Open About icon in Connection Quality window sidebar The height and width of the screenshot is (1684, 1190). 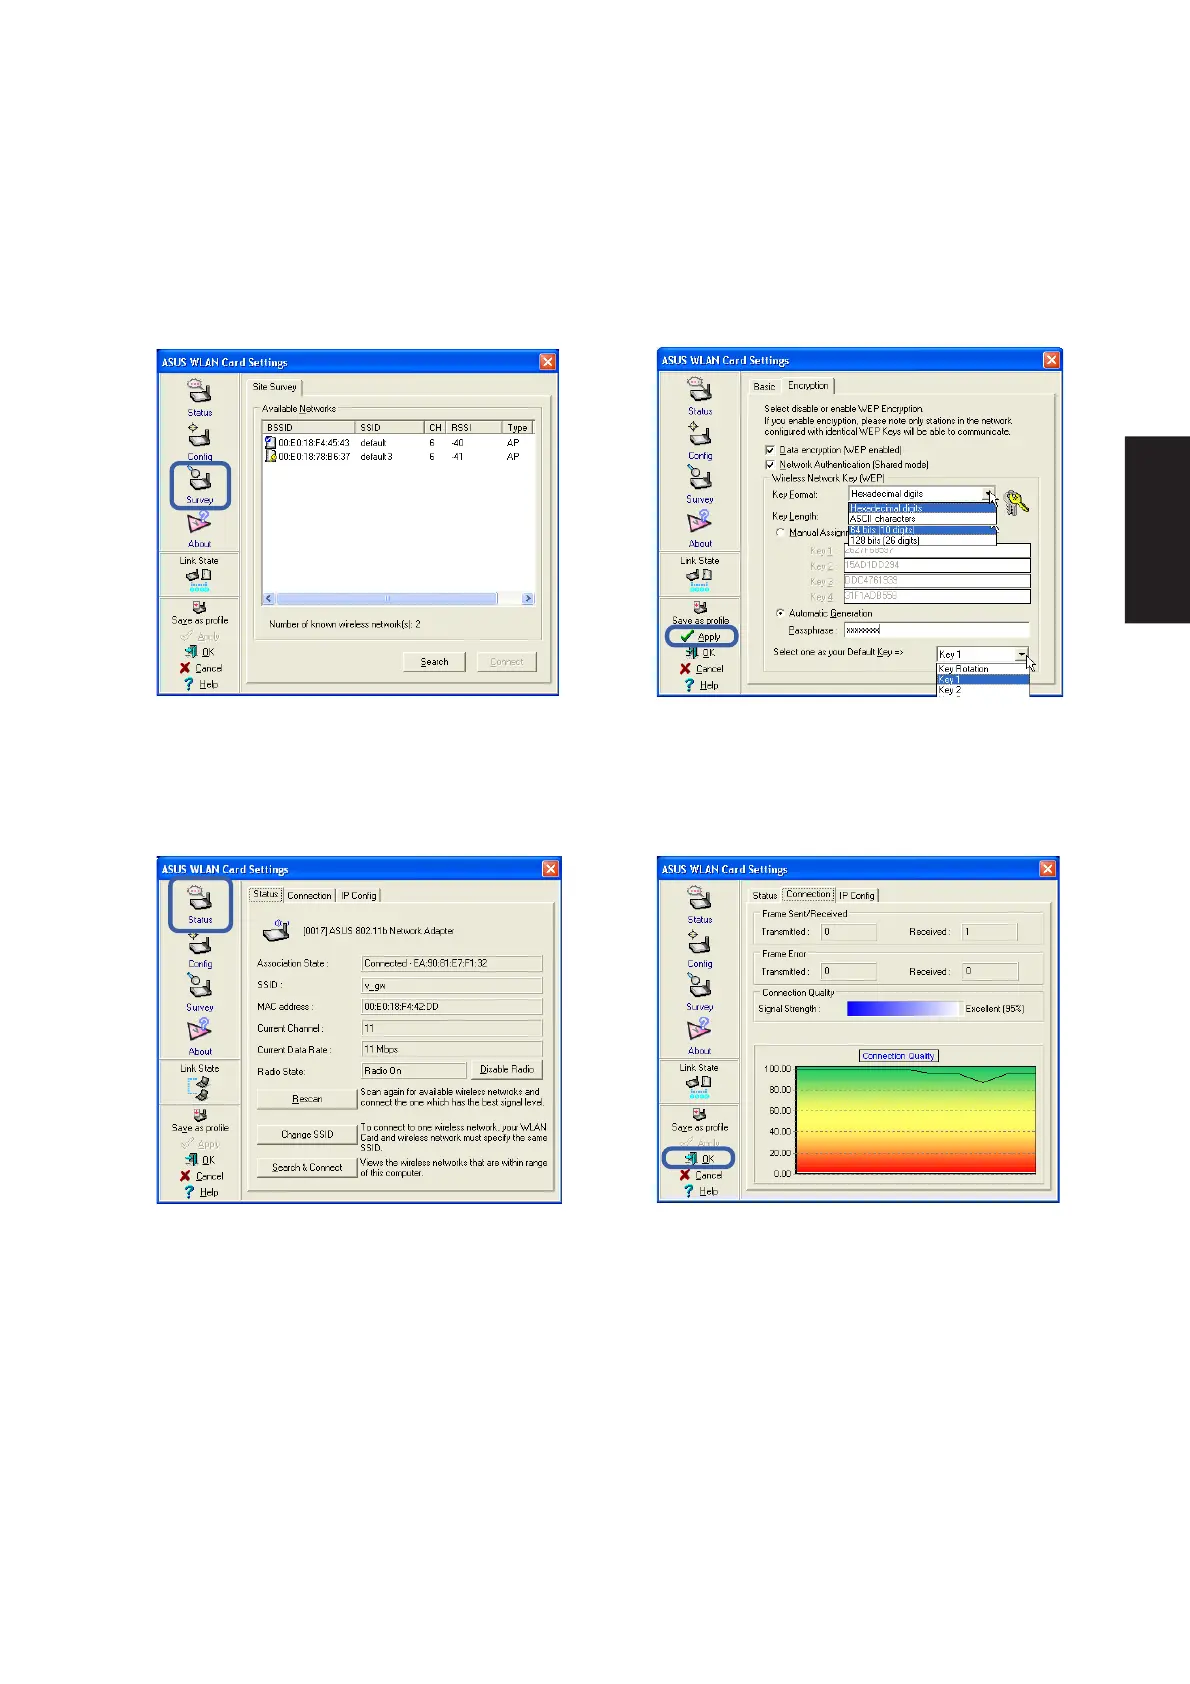[699, 1030]
